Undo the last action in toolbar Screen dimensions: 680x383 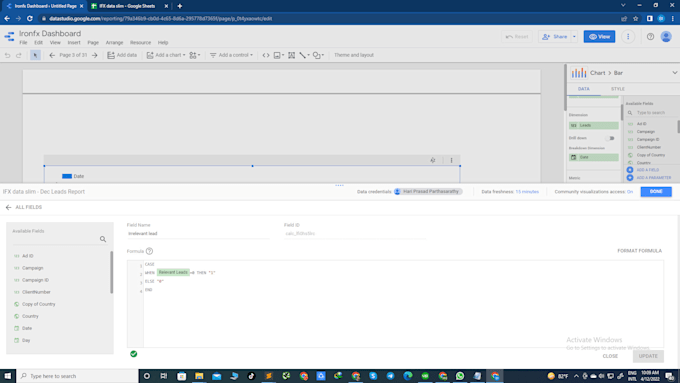[x=7, y=55]
